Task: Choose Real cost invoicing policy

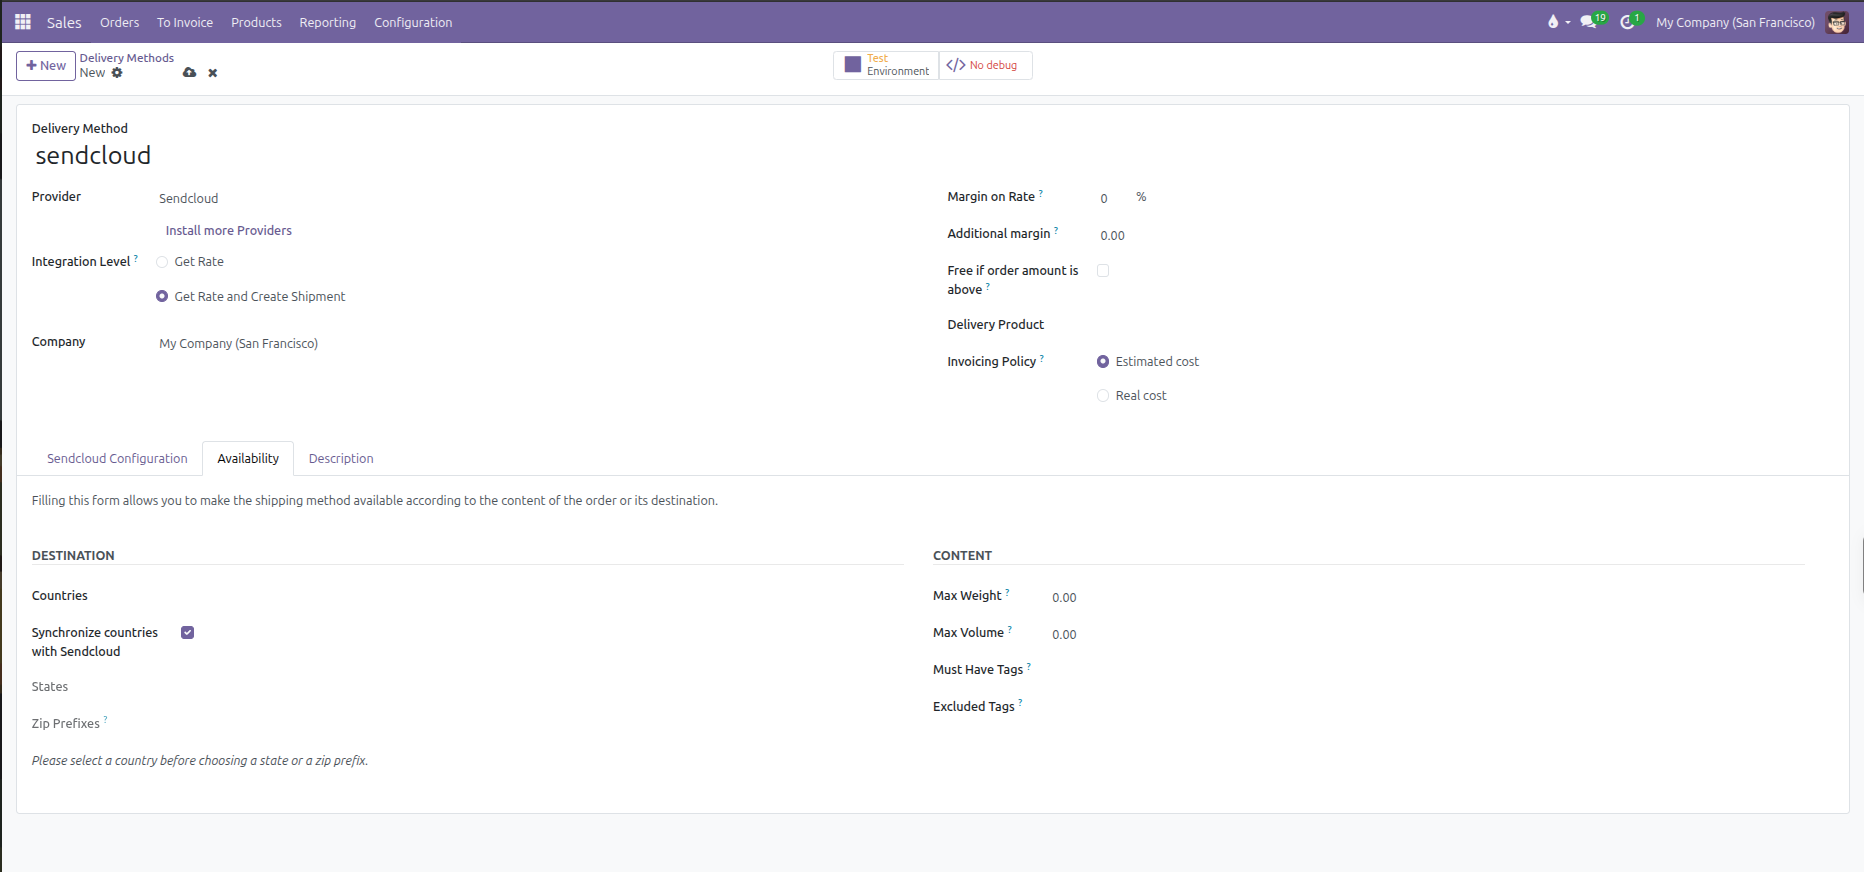Action: (1103, 396)
